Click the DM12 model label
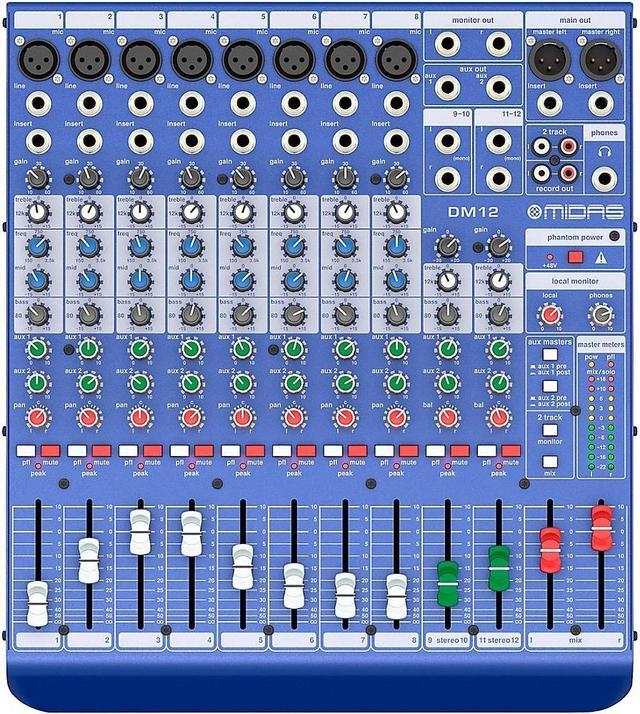Image resolution: width=640 pixels, height=714 pixels. pyautogui.click(x=472, y=212)
